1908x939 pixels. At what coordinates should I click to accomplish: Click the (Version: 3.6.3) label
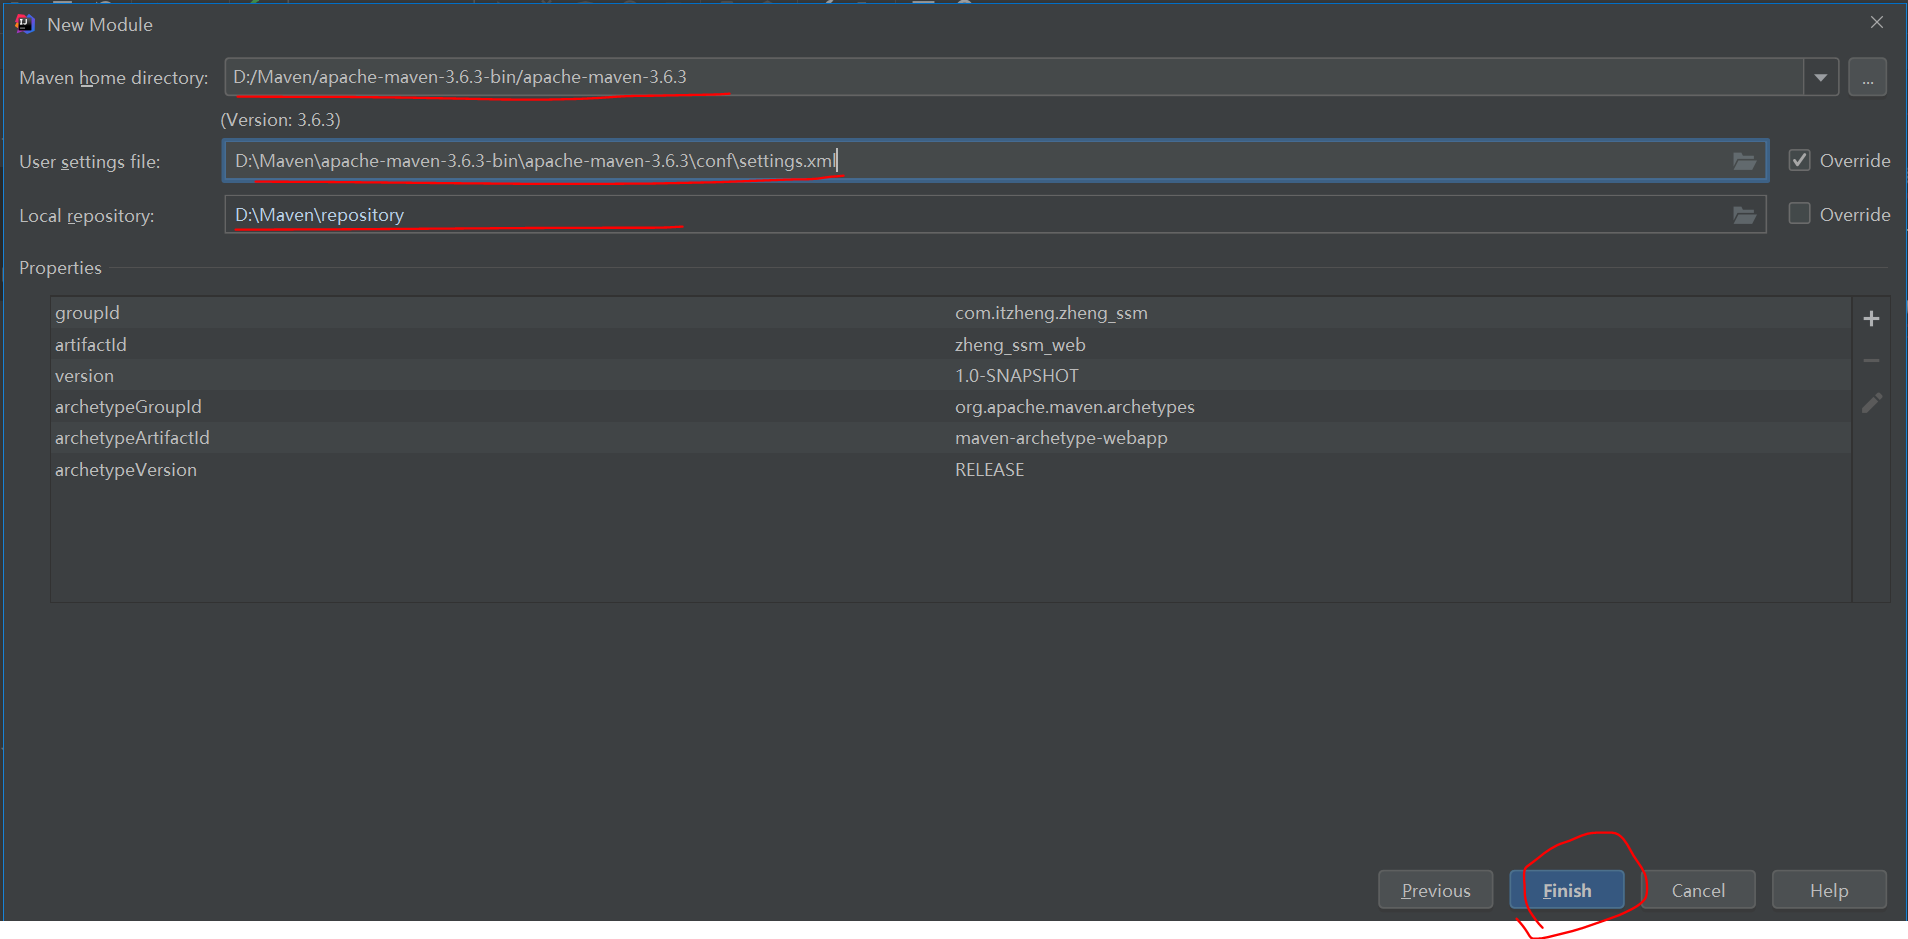280,120
